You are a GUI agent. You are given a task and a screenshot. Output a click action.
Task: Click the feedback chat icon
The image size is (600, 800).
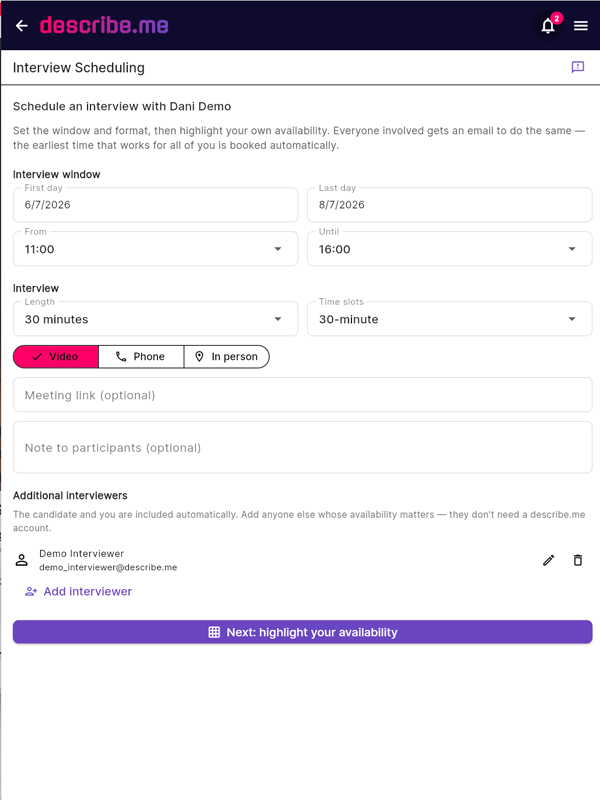tap(578, 67)
